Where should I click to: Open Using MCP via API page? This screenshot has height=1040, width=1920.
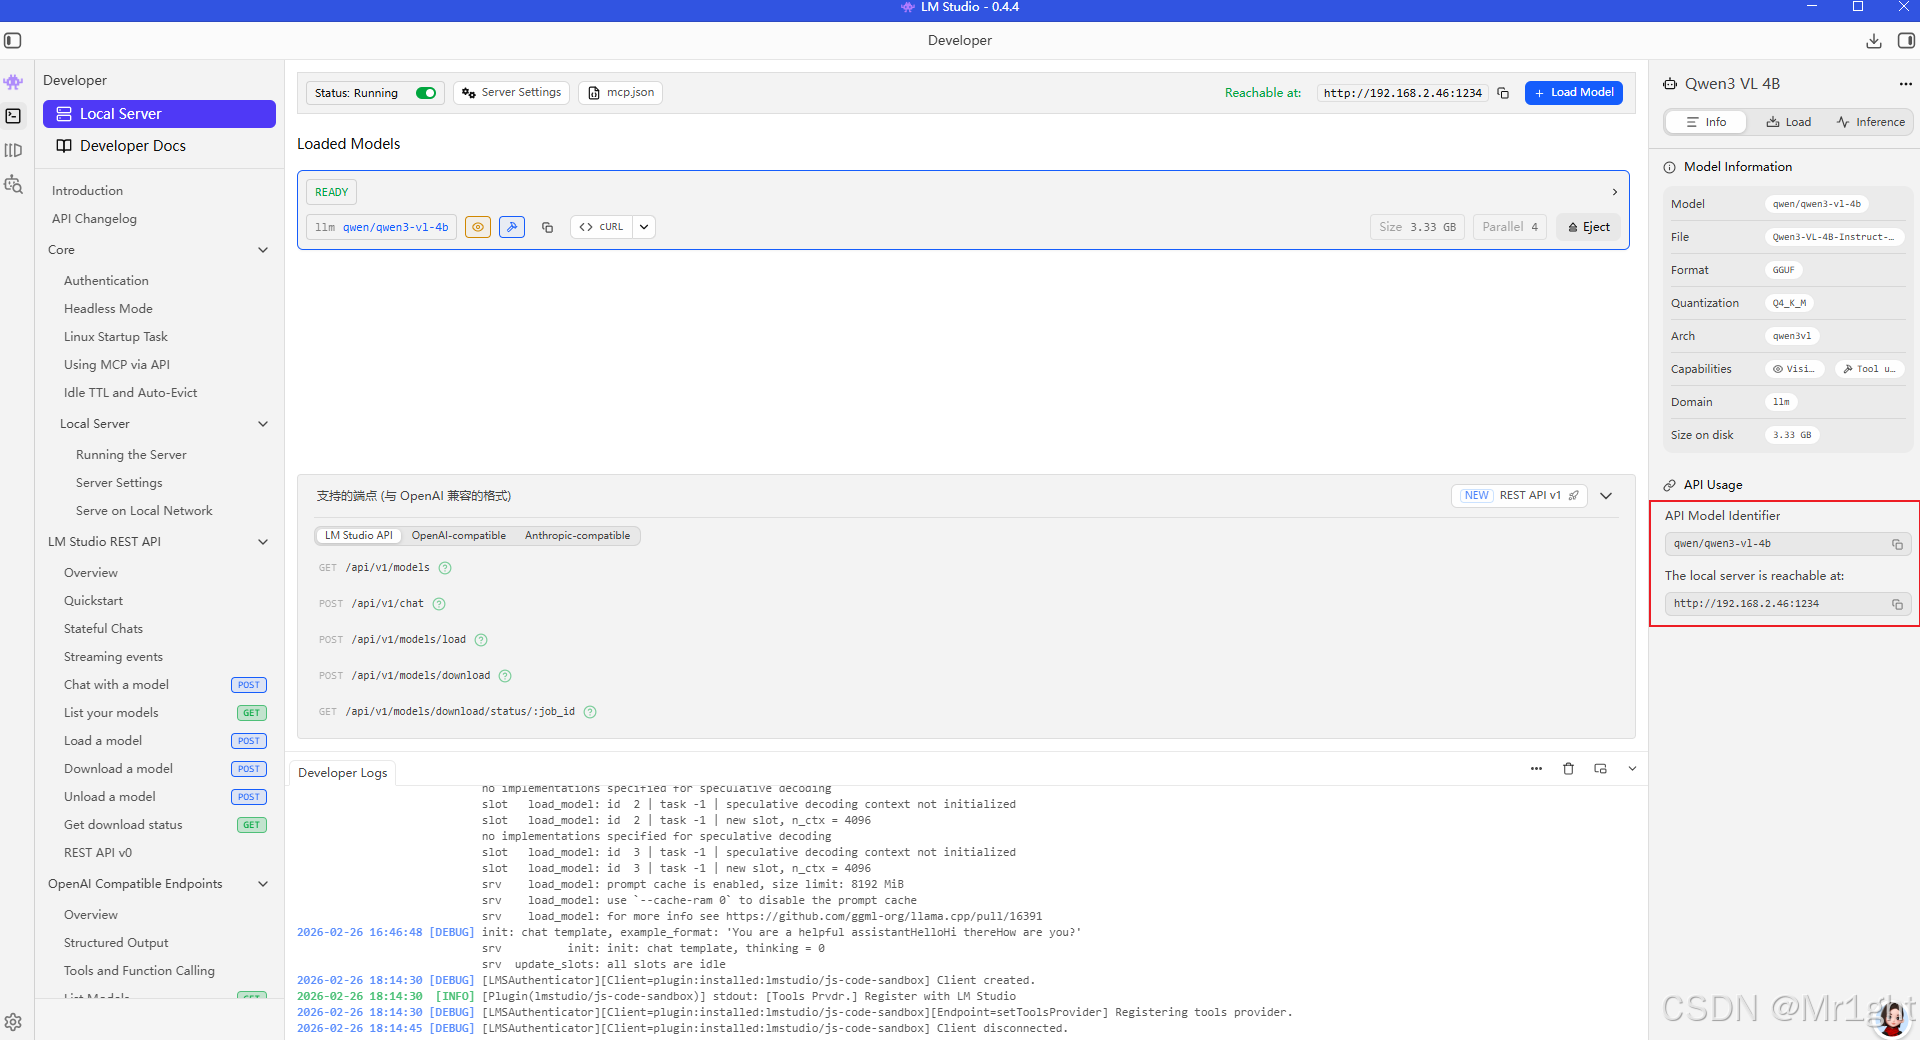pyautogui.click(x=117, y=365)
